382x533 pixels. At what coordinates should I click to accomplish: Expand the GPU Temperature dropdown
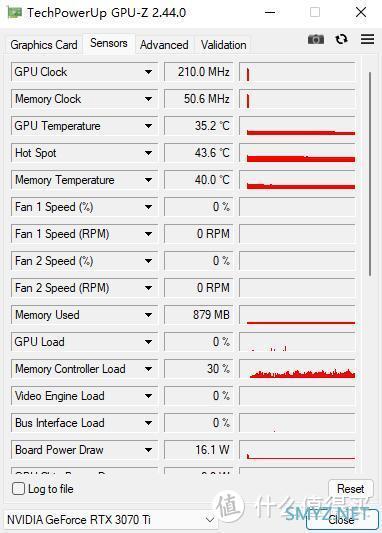148,126
